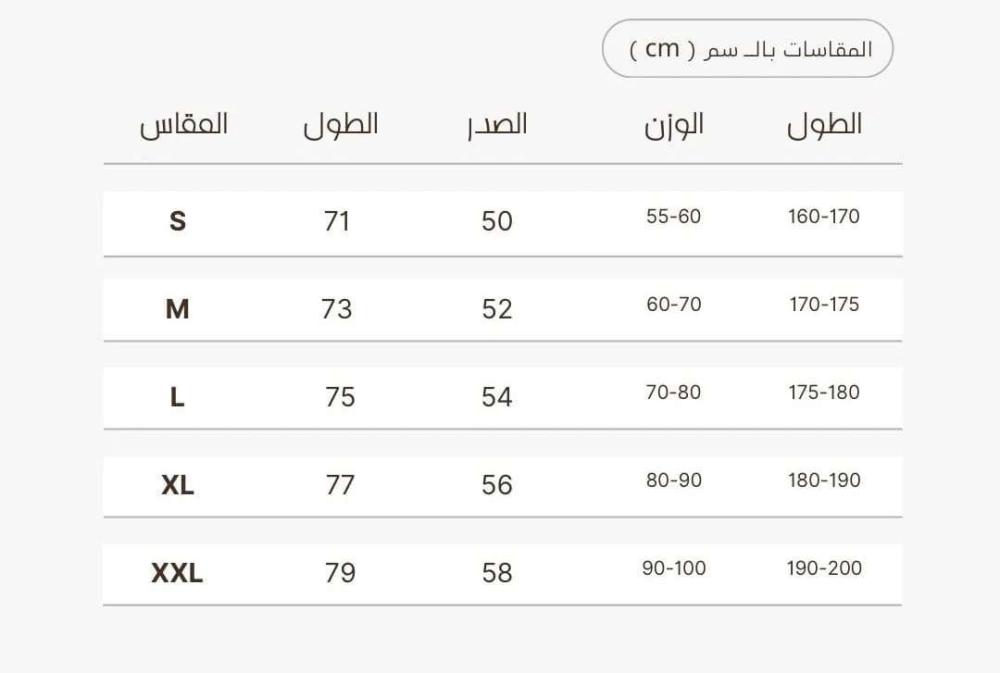Select the المقاس column header
The height and width of the screenshot is (673, 1000).
[x=184, y=125]
